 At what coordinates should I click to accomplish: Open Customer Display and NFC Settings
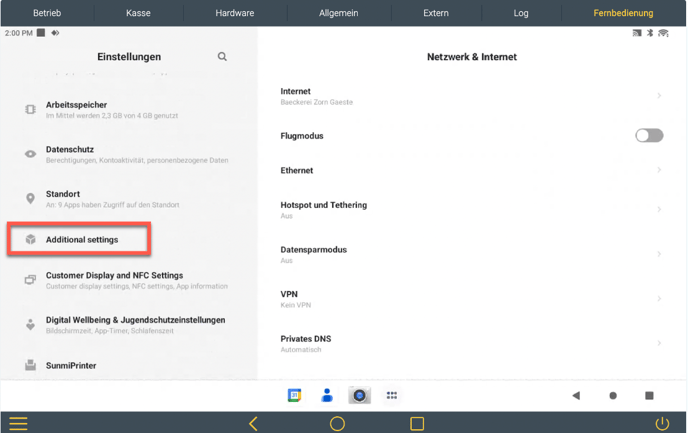(x=114, y=280)
